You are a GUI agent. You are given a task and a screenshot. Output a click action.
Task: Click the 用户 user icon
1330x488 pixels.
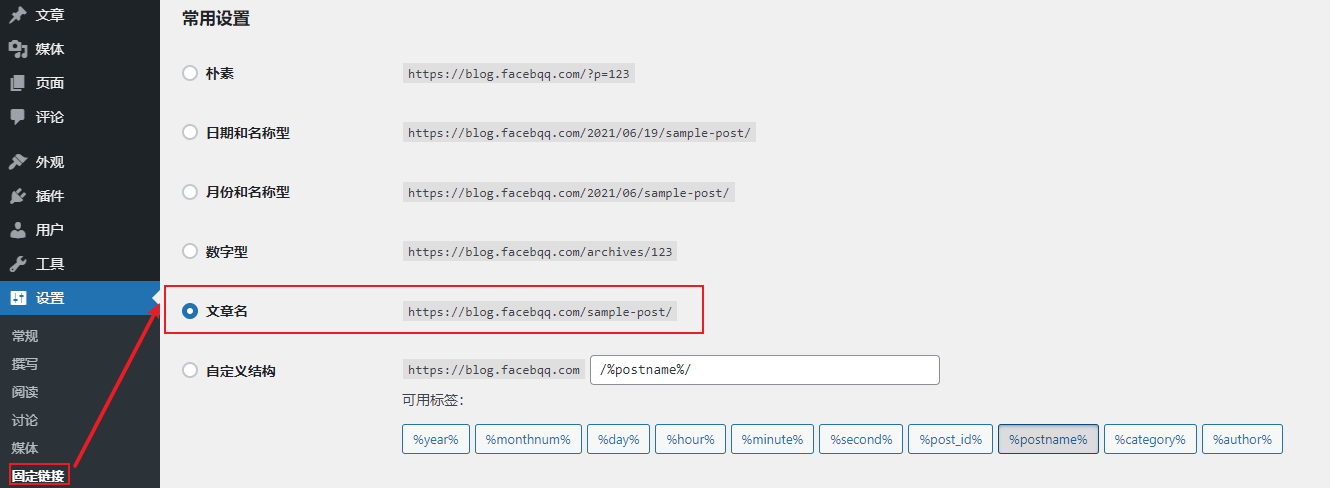[18, 230]
